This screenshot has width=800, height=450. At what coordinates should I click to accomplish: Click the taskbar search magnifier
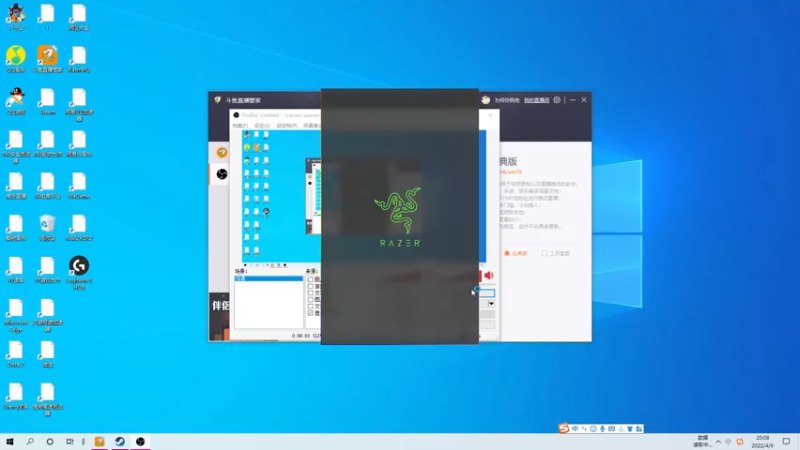(30, 441)
